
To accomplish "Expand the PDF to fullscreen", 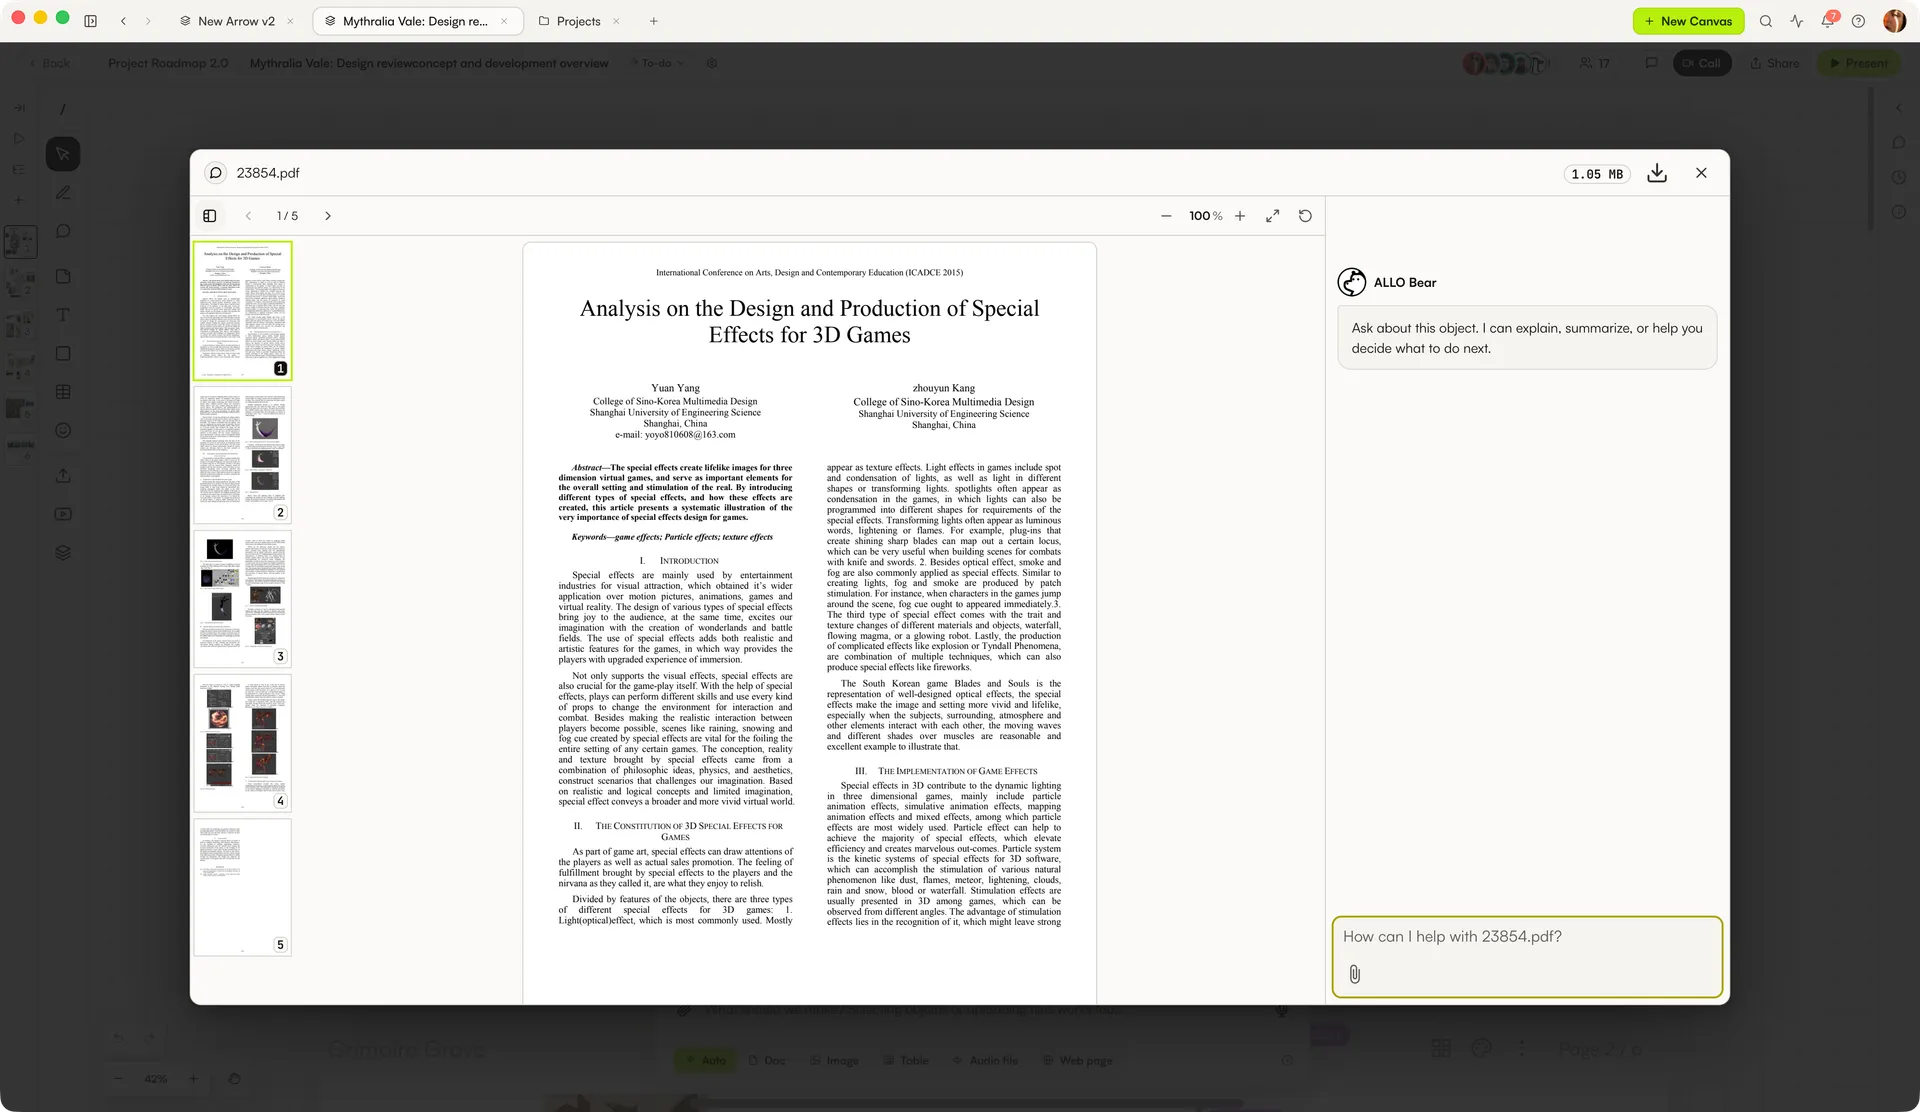I will coord(1272,216).
